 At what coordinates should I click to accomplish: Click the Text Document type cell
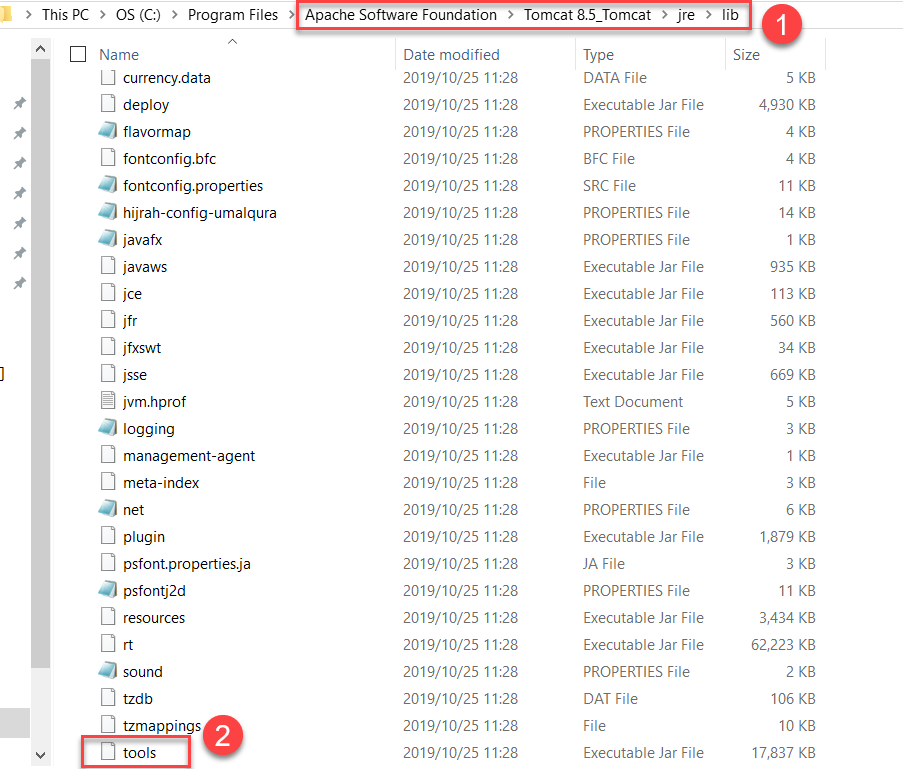tap(632, 401)
